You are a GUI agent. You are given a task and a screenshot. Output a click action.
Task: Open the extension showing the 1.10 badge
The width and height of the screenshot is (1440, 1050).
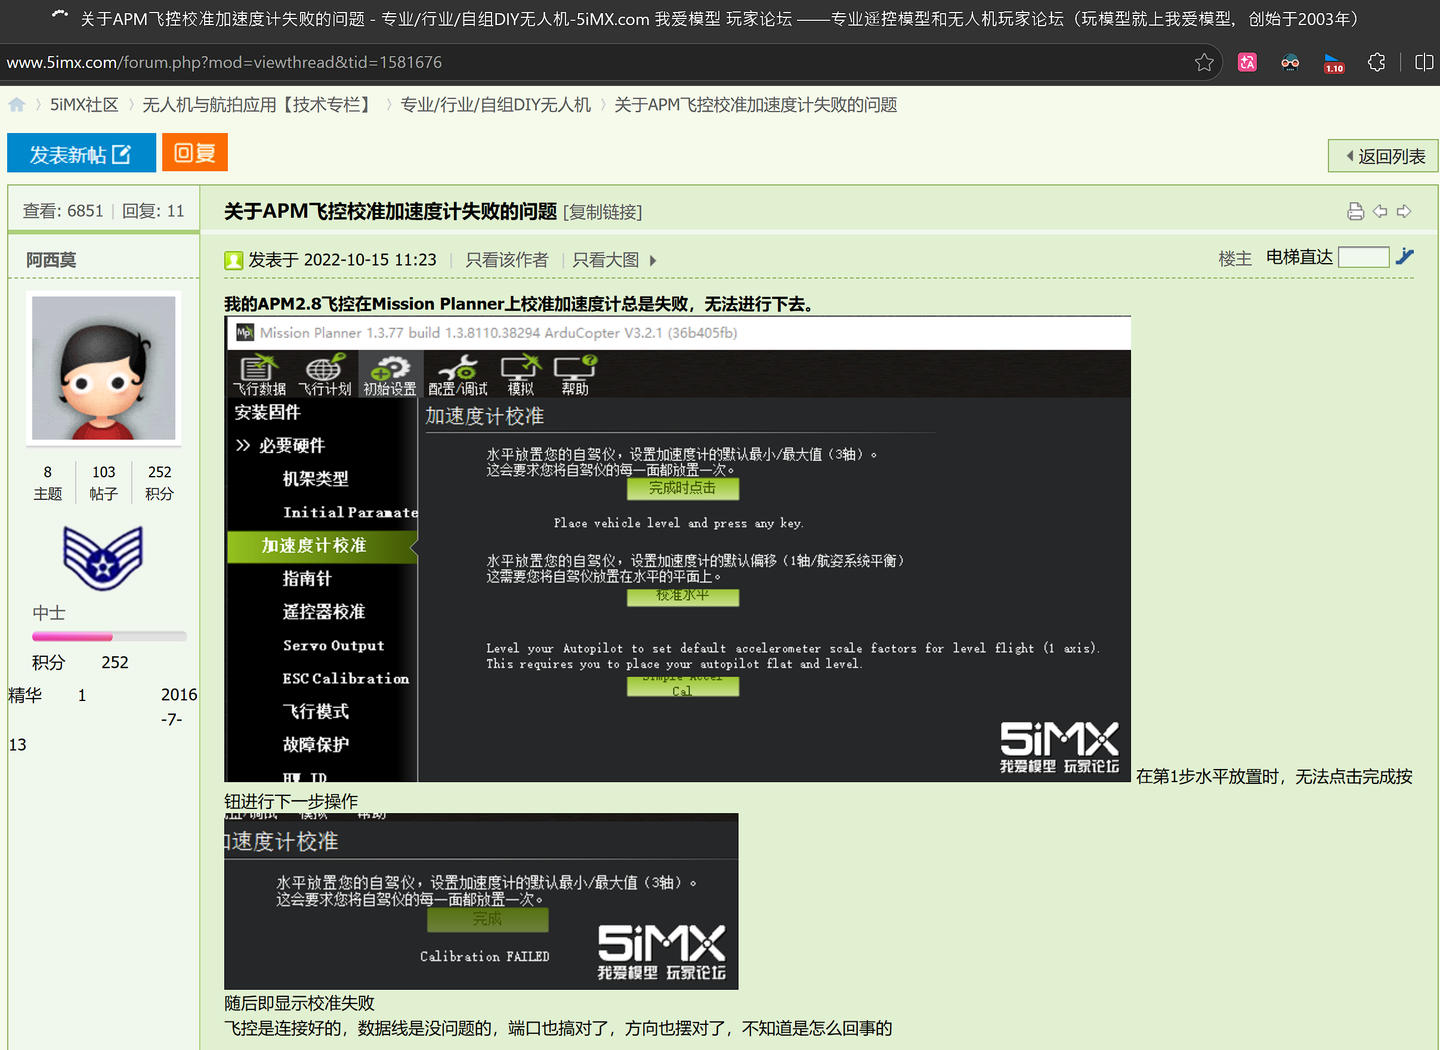1334,62
